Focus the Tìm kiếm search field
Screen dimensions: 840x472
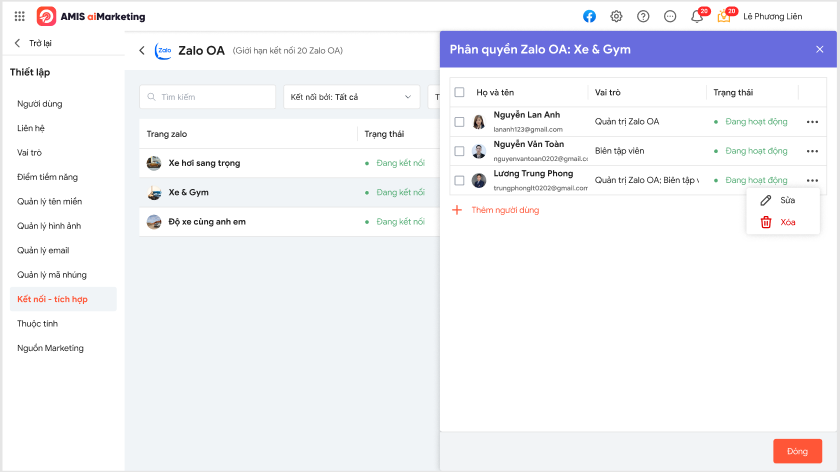click(207, 97)
